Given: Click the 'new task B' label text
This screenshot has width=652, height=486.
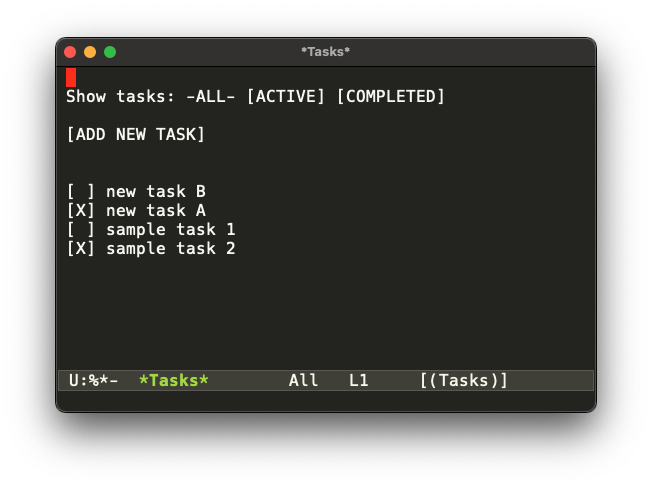Looking at the screenshot, I should point(155,191).
